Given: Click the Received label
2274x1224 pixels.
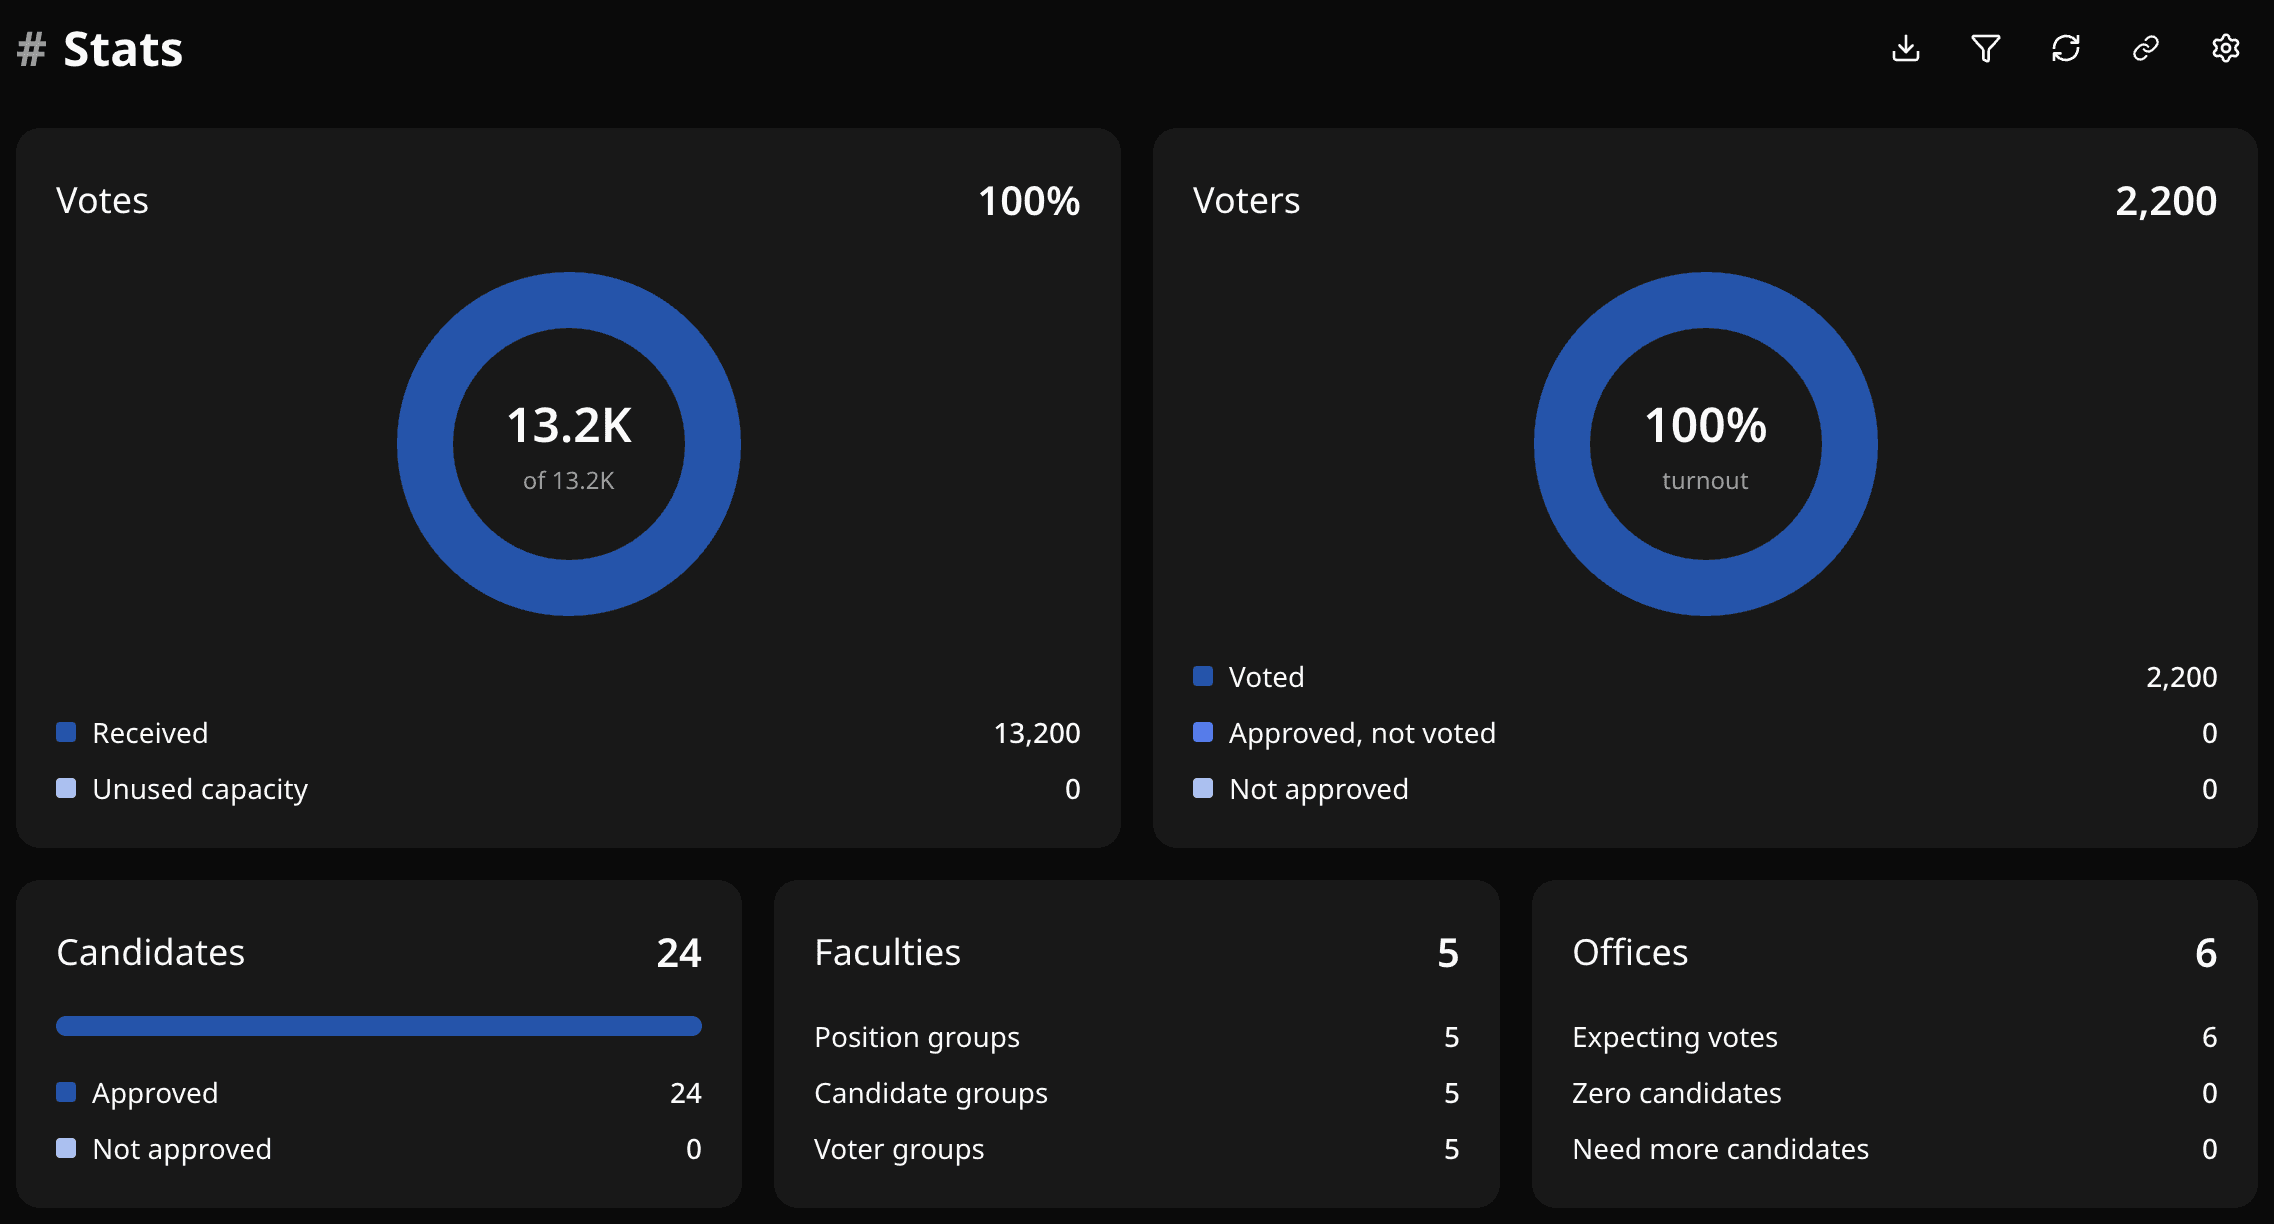Looking at the screenshot, I should (x=150, y=733).
